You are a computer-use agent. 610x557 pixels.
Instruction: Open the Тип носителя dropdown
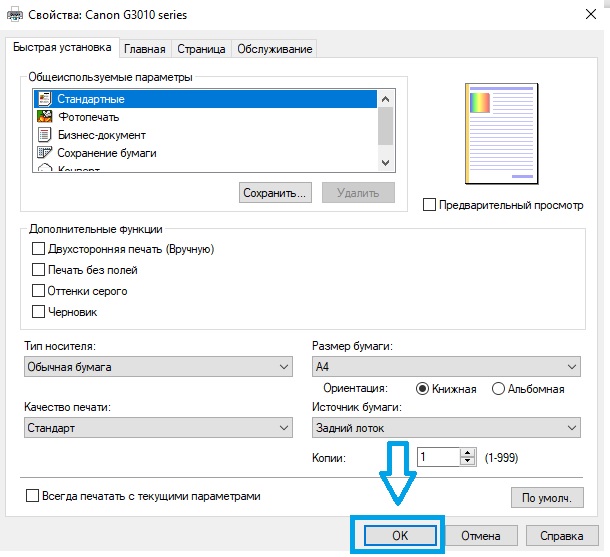[x=157, y=367]
